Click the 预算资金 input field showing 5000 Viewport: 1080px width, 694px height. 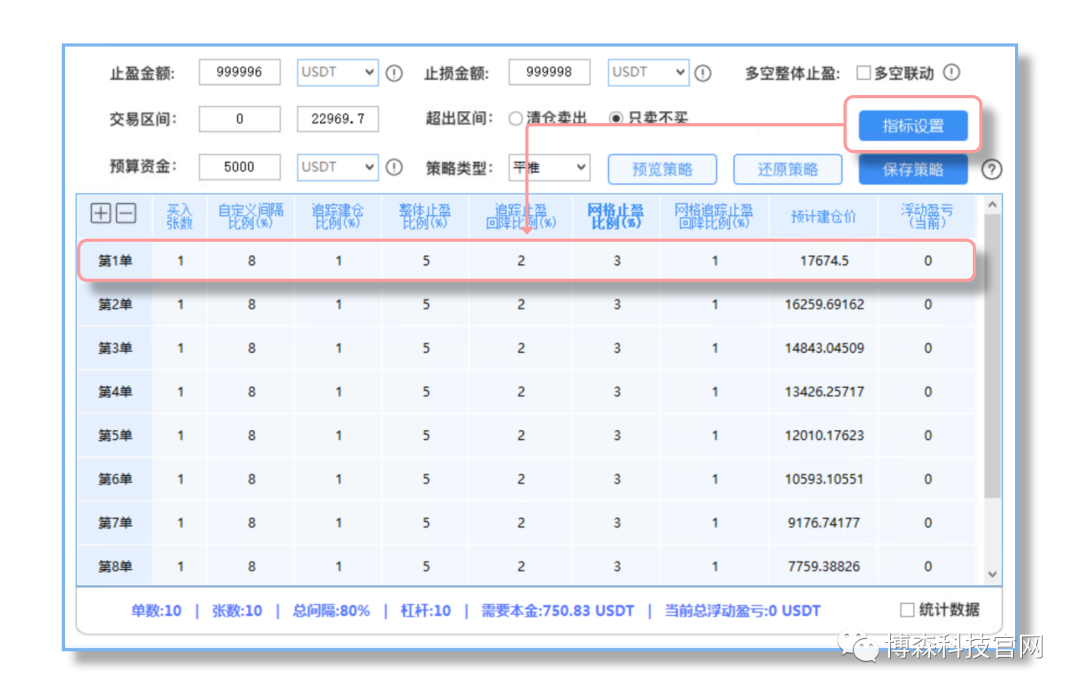coord(239,167)
